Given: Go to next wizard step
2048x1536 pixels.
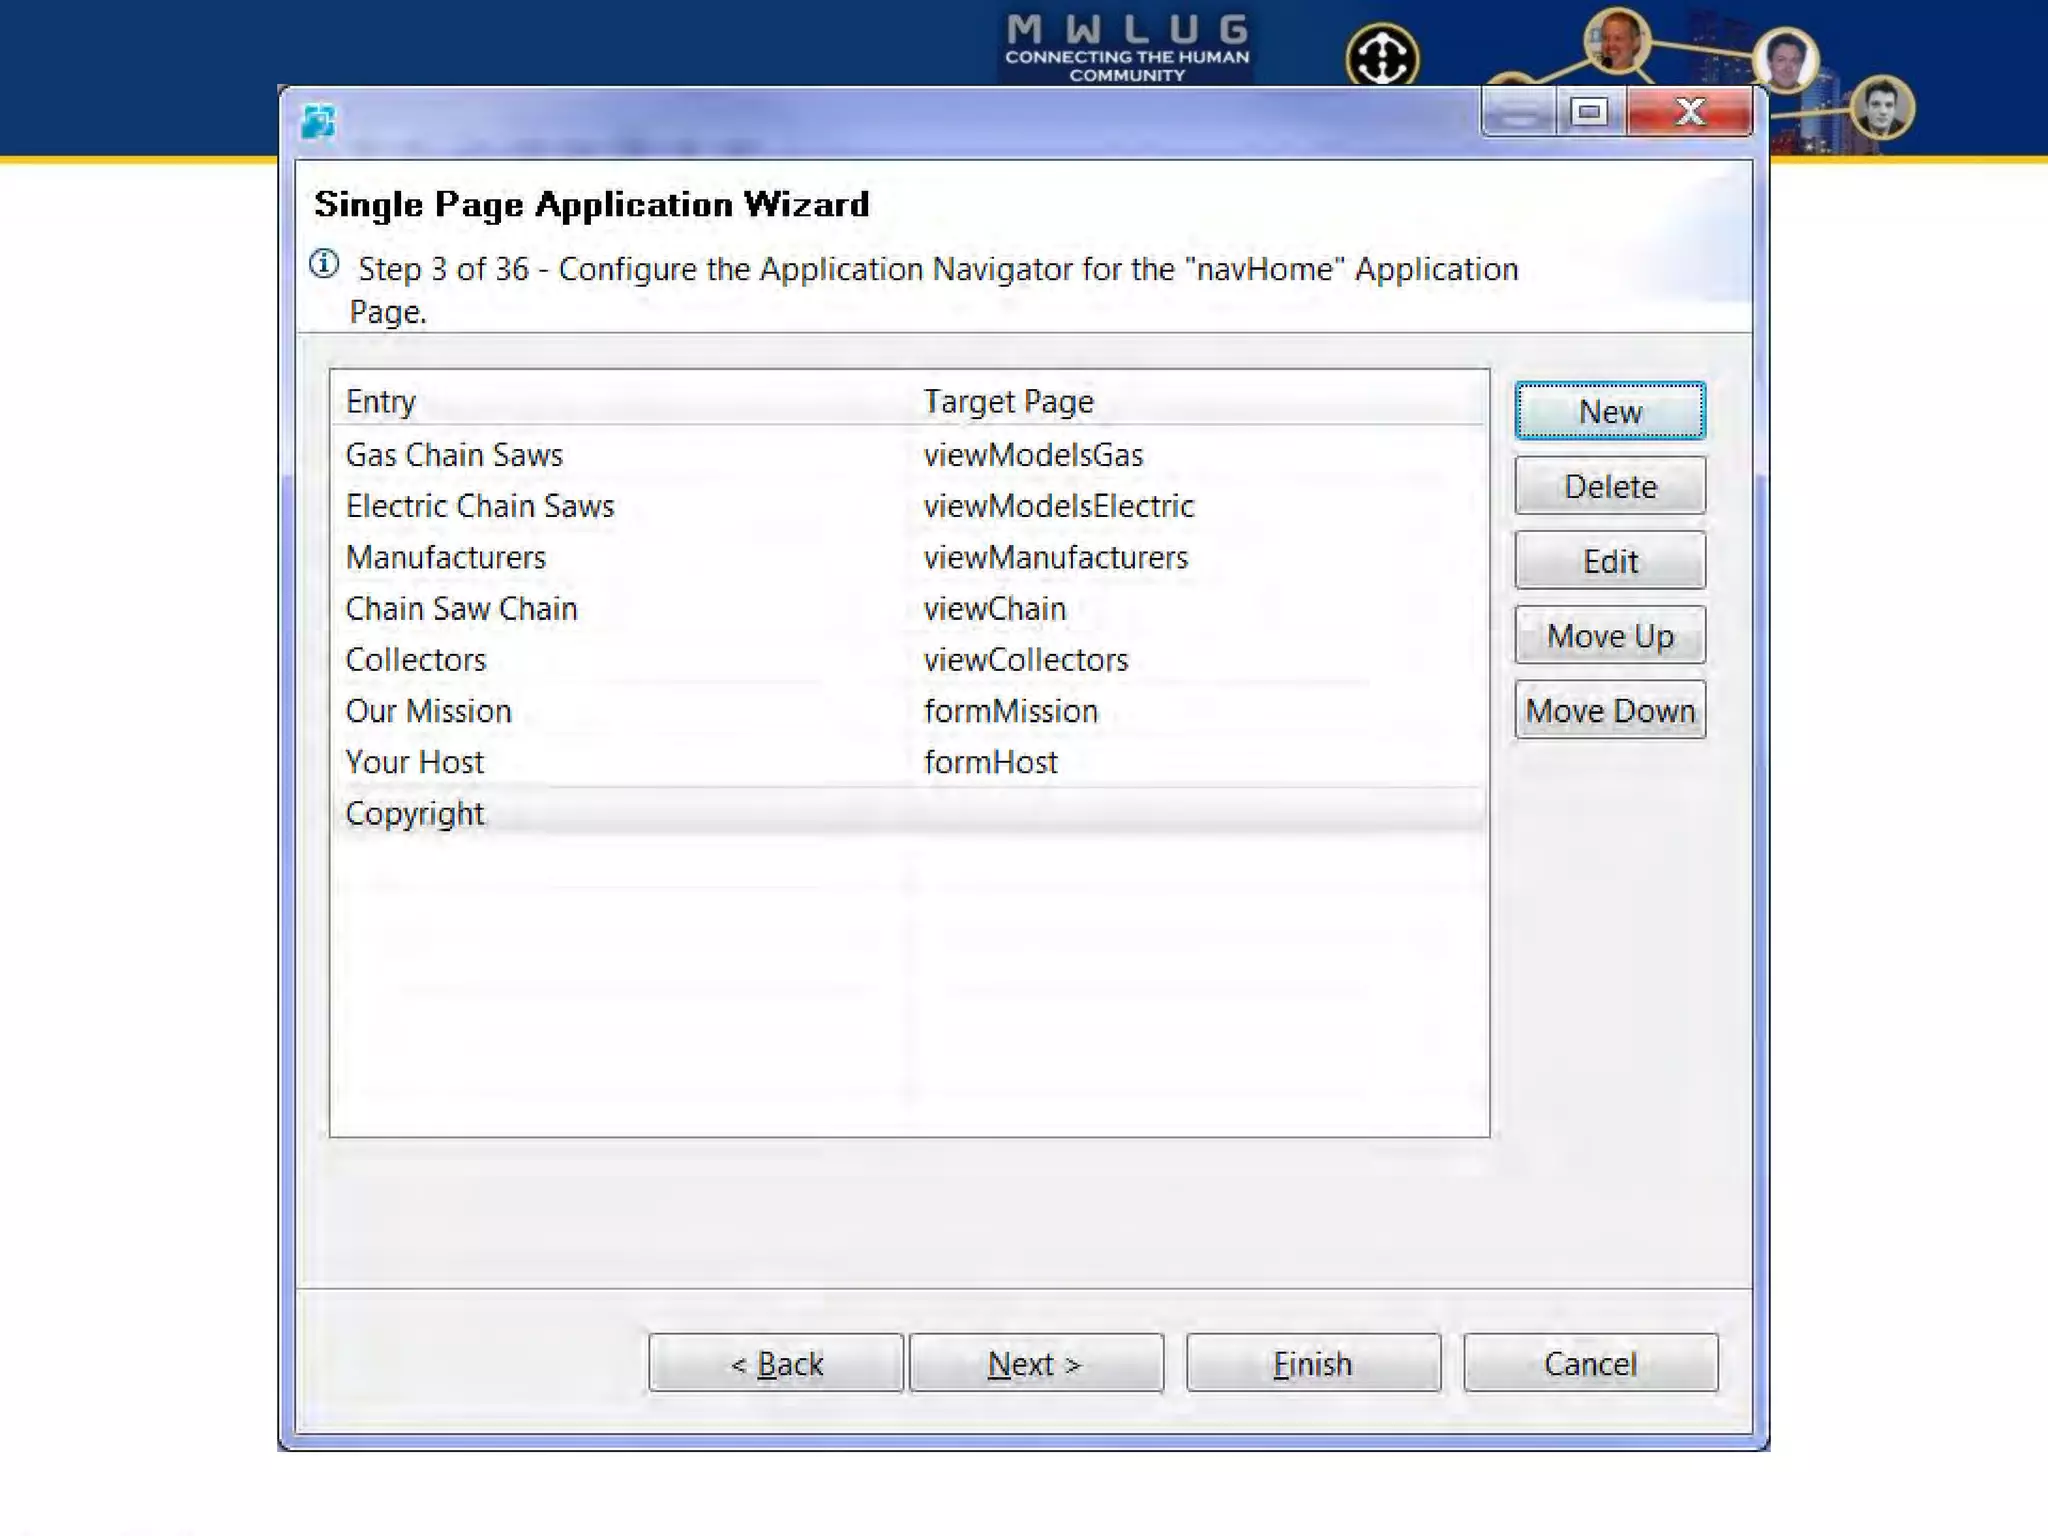Looking at the screenshot, I should [1035, 1363].
